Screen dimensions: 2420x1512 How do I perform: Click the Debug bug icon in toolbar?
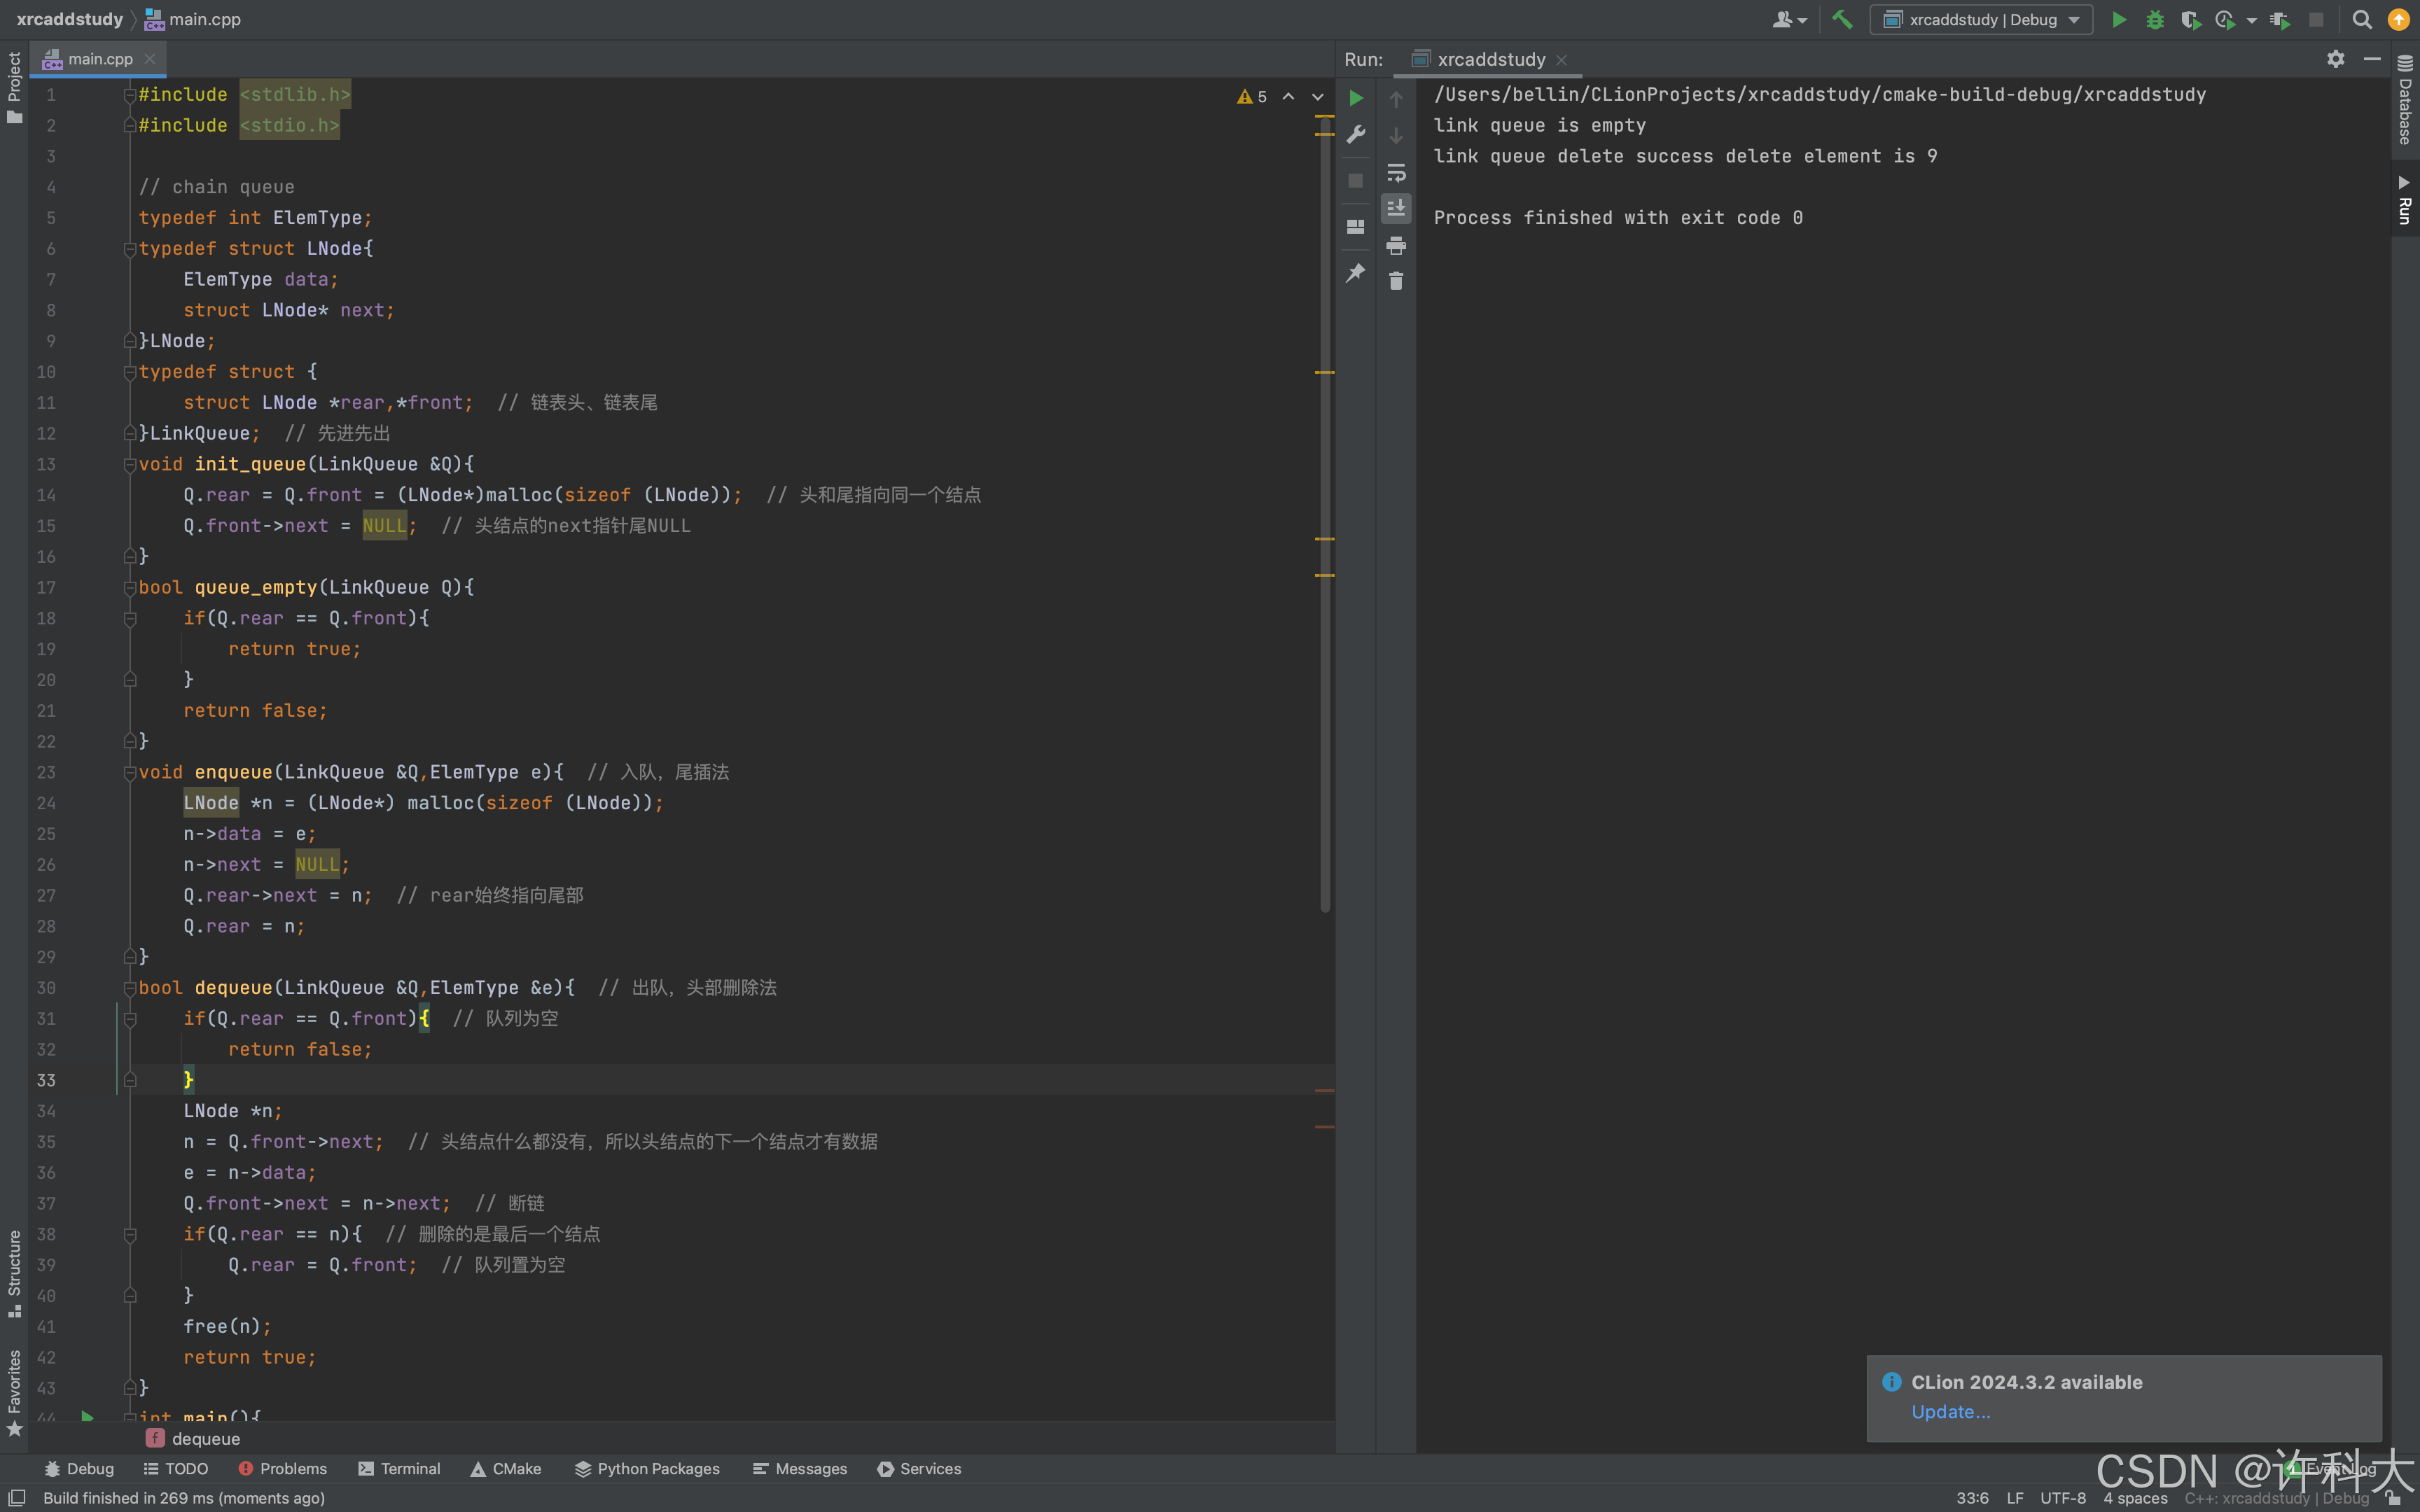pyautogui.click(x=2155, y=19)
